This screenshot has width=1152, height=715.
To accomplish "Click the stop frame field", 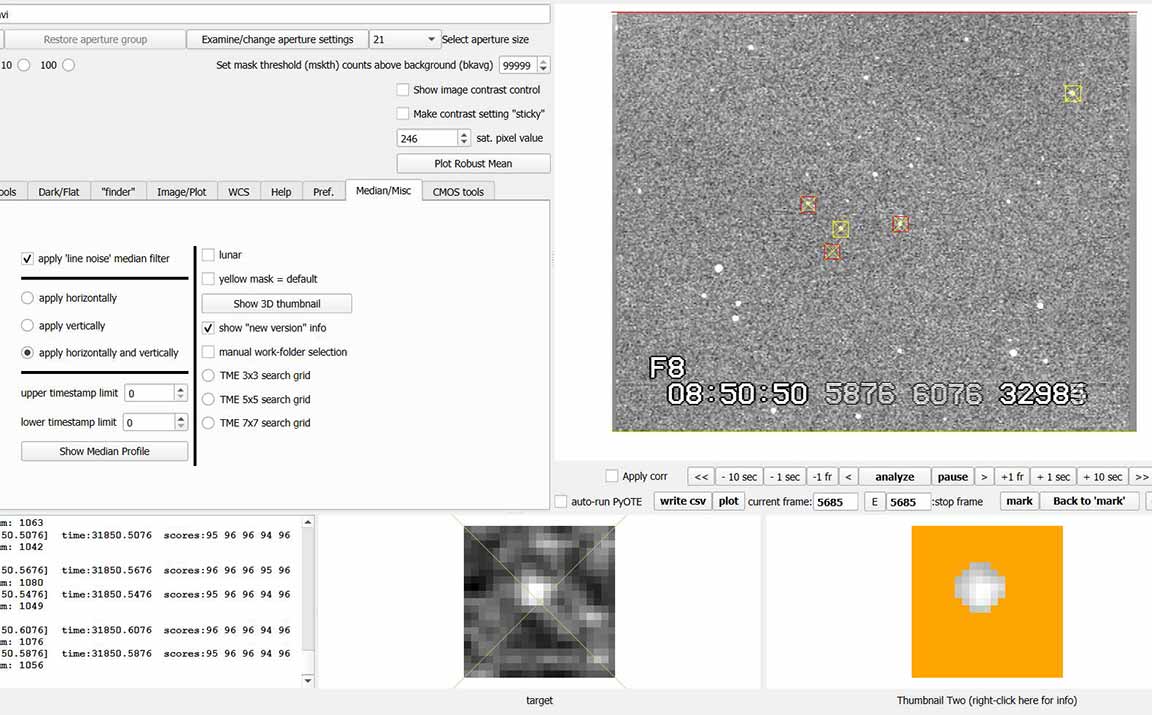I will pyautogui.click(x=908, y=502).
